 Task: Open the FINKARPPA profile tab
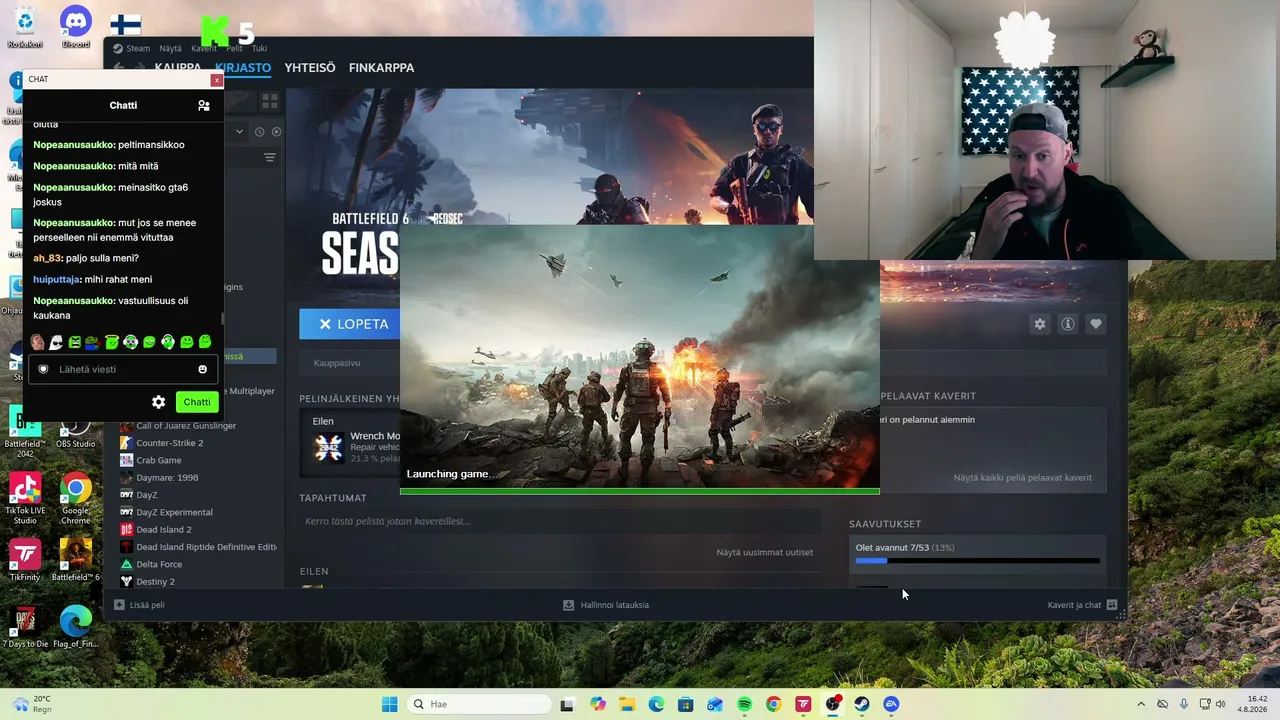pyautogui.click(x=381, y=68)
